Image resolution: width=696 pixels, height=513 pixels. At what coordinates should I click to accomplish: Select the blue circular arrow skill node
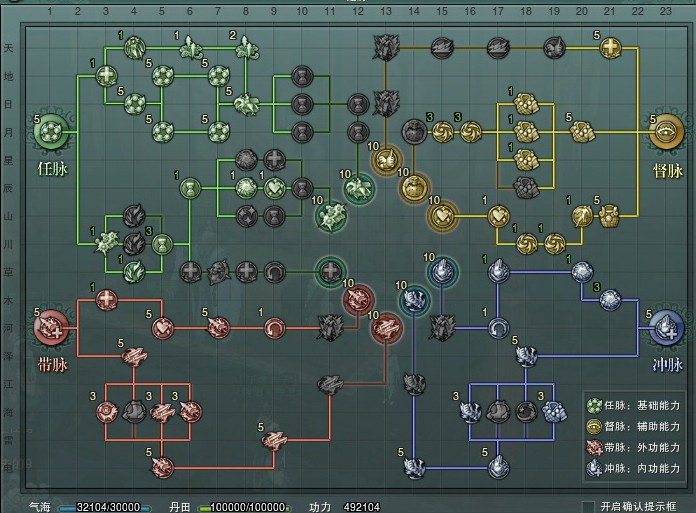tap(498, 326)
